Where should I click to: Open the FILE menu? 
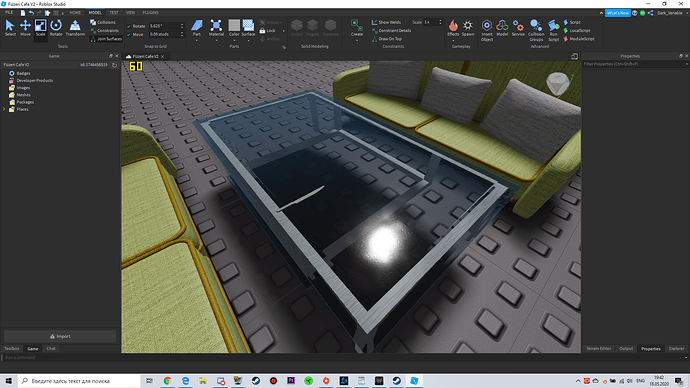click(9, 13)
